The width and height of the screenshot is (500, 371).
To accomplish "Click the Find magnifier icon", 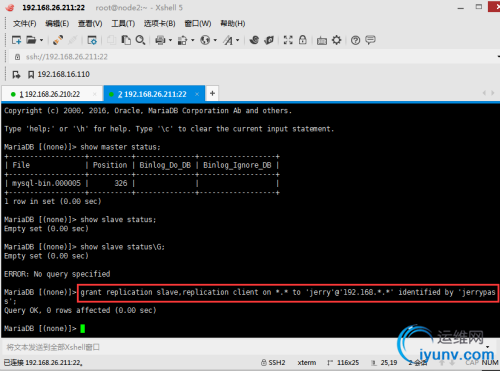I will (x=140, y=40).
